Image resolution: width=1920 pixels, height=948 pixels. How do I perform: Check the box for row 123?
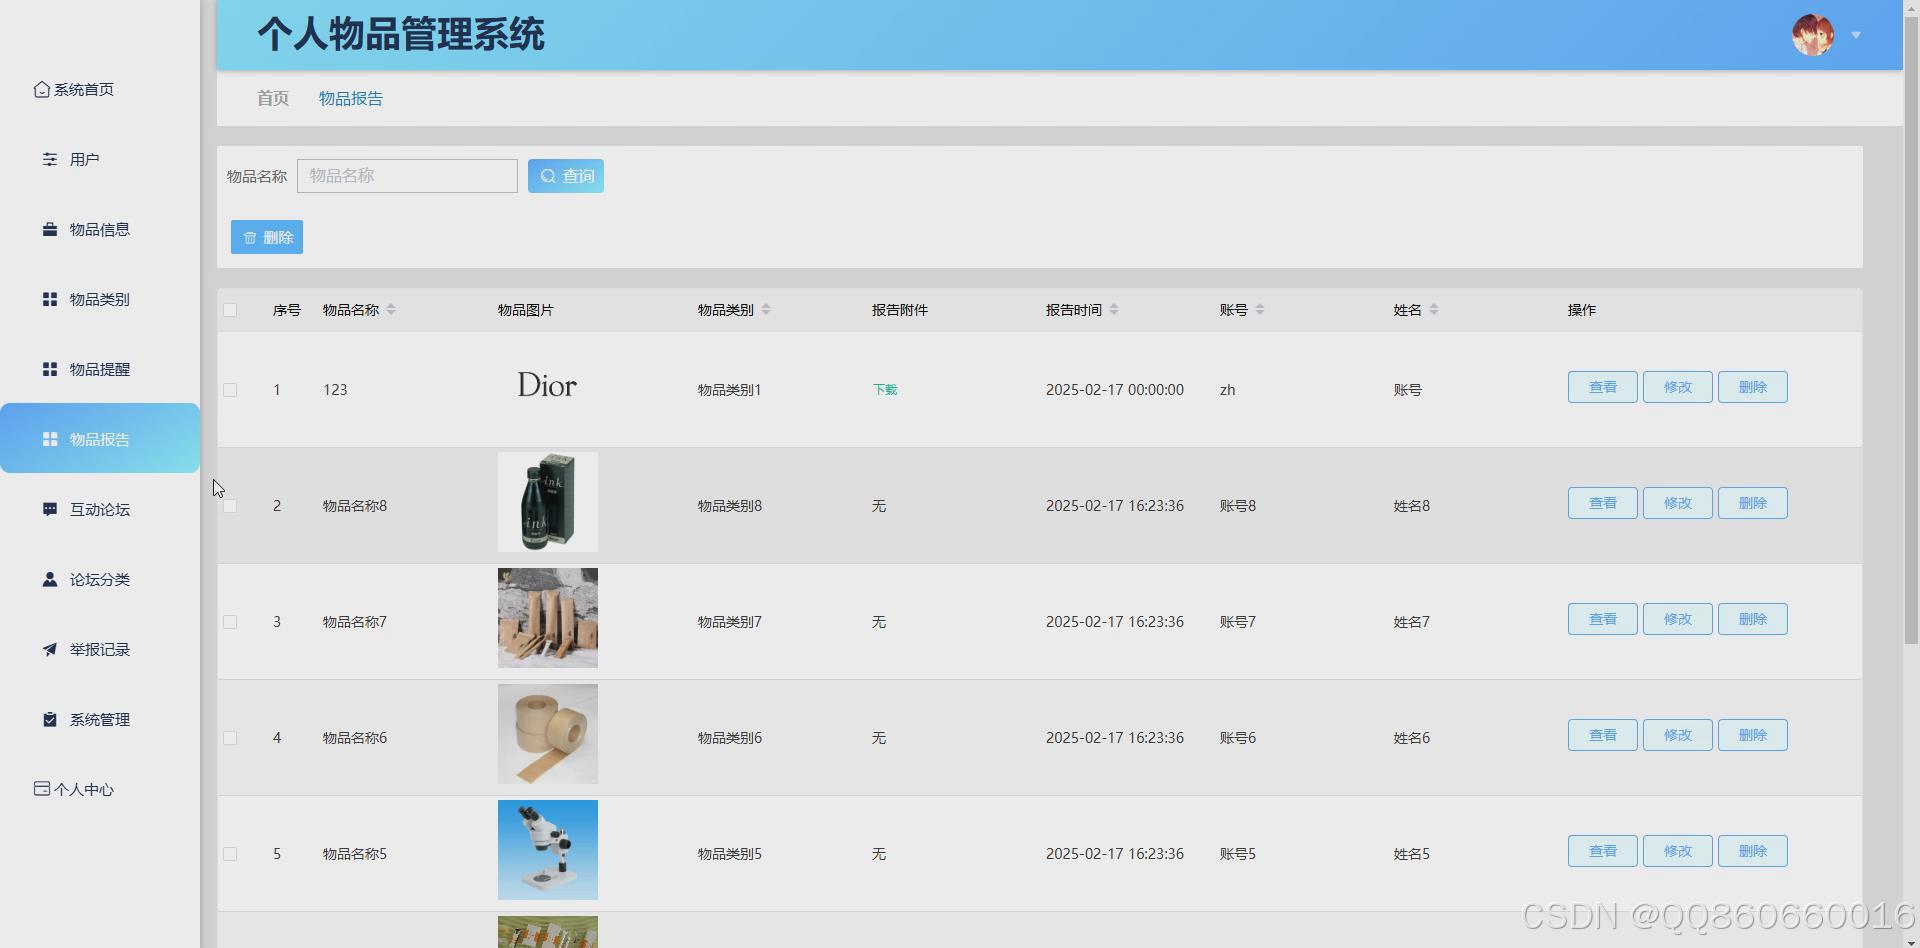click(230, 390)
